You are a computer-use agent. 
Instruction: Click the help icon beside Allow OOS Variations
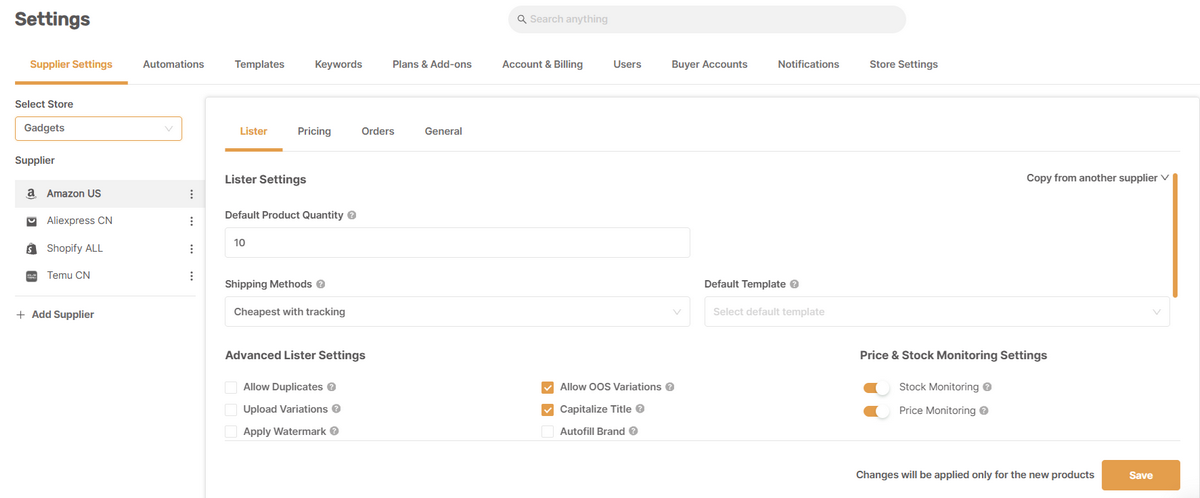coord(670,387)
